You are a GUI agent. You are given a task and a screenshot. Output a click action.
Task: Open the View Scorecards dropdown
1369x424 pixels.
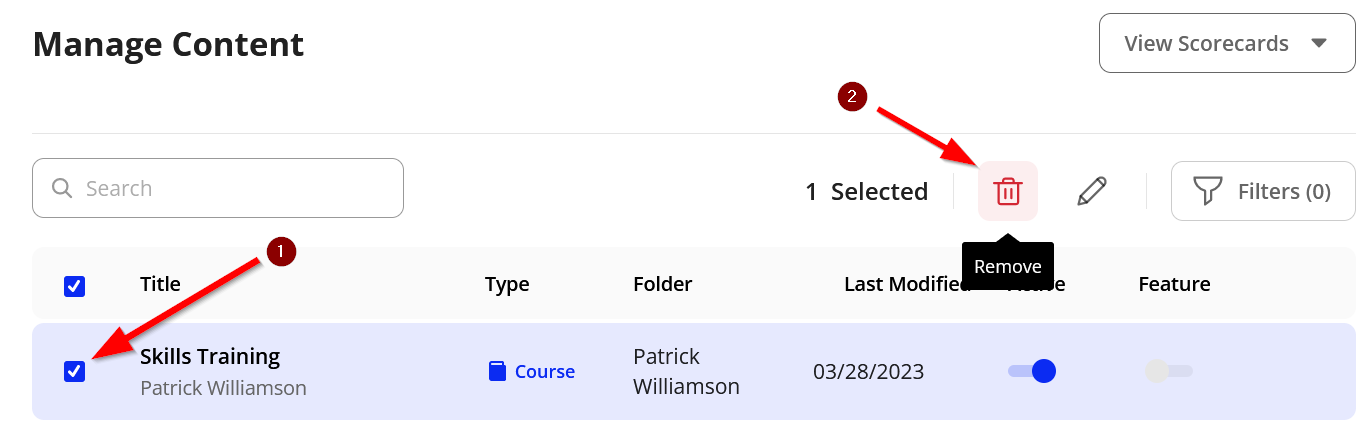1206,43
